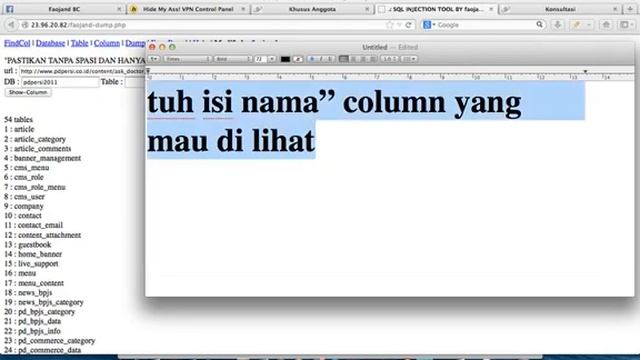Apply underline in TextEdit toolbar
This screenshot has width=640, height=360.
(330, 59)
